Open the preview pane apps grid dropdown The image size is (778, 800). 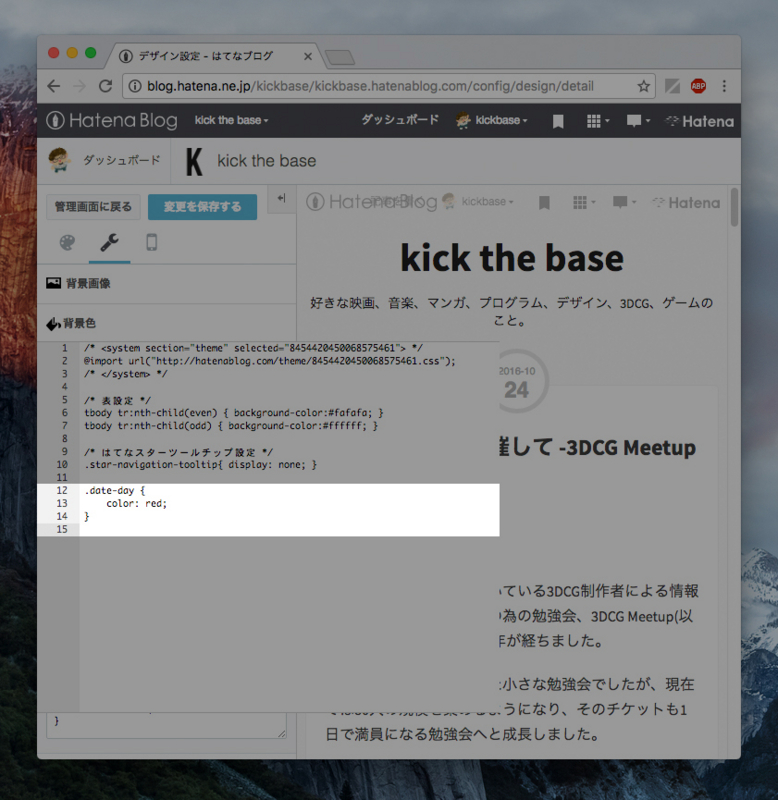pyautogui.click(x=584, y=203)
